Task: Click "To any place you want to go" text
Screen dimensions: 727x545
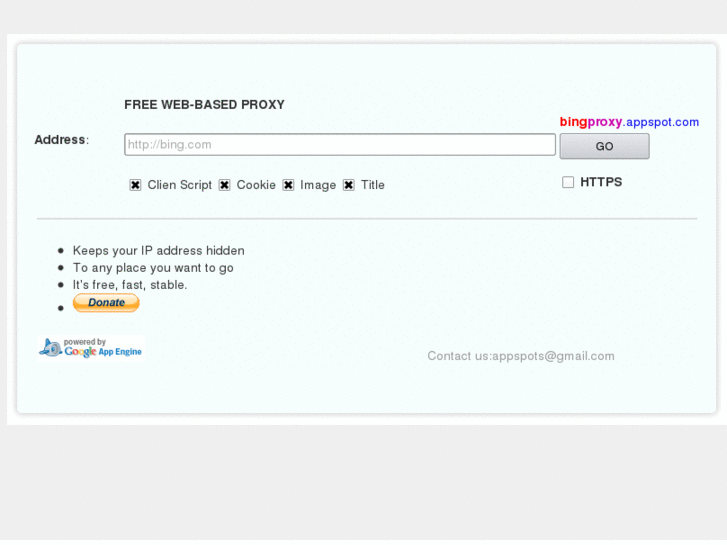Action: pyautogui.click(x=153, y=268)
